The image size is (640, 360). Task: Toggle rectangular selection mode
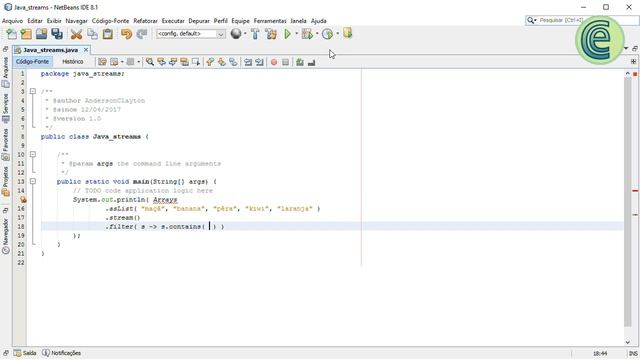click(196, 62)
